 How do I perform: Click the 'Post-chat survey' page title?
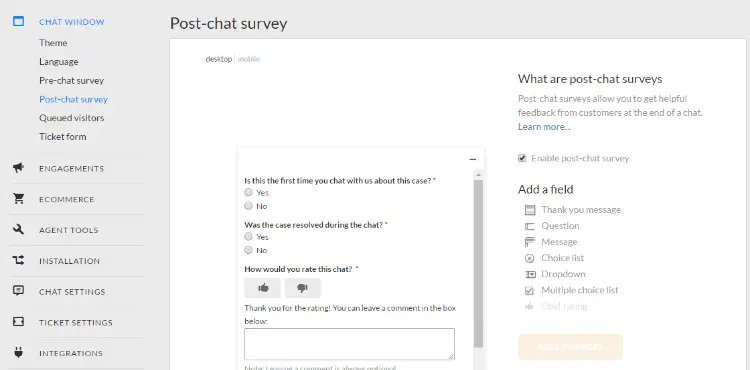tap(229, 23)
